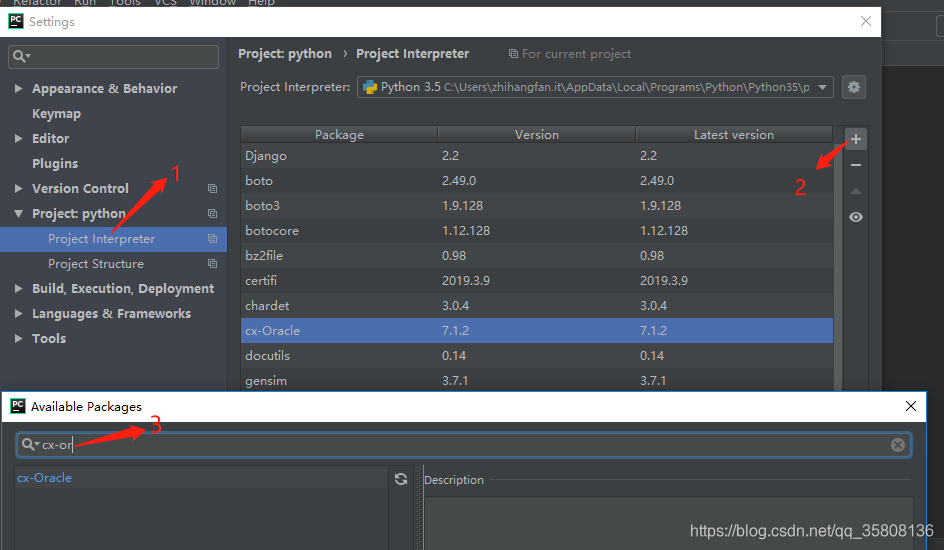Select the boto package row
The width and height of the screenshot is (944, 550).
click(536, 181)
